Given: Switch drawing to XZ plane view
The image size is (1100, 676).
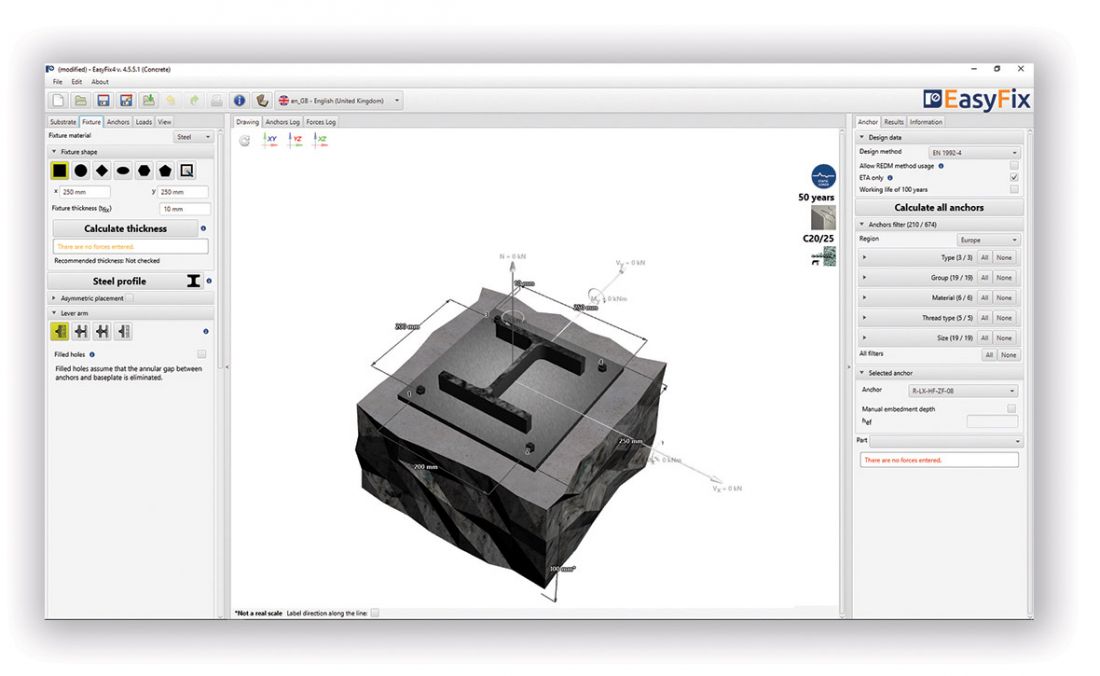Looking at the screenshot, I should coord(320,140).
